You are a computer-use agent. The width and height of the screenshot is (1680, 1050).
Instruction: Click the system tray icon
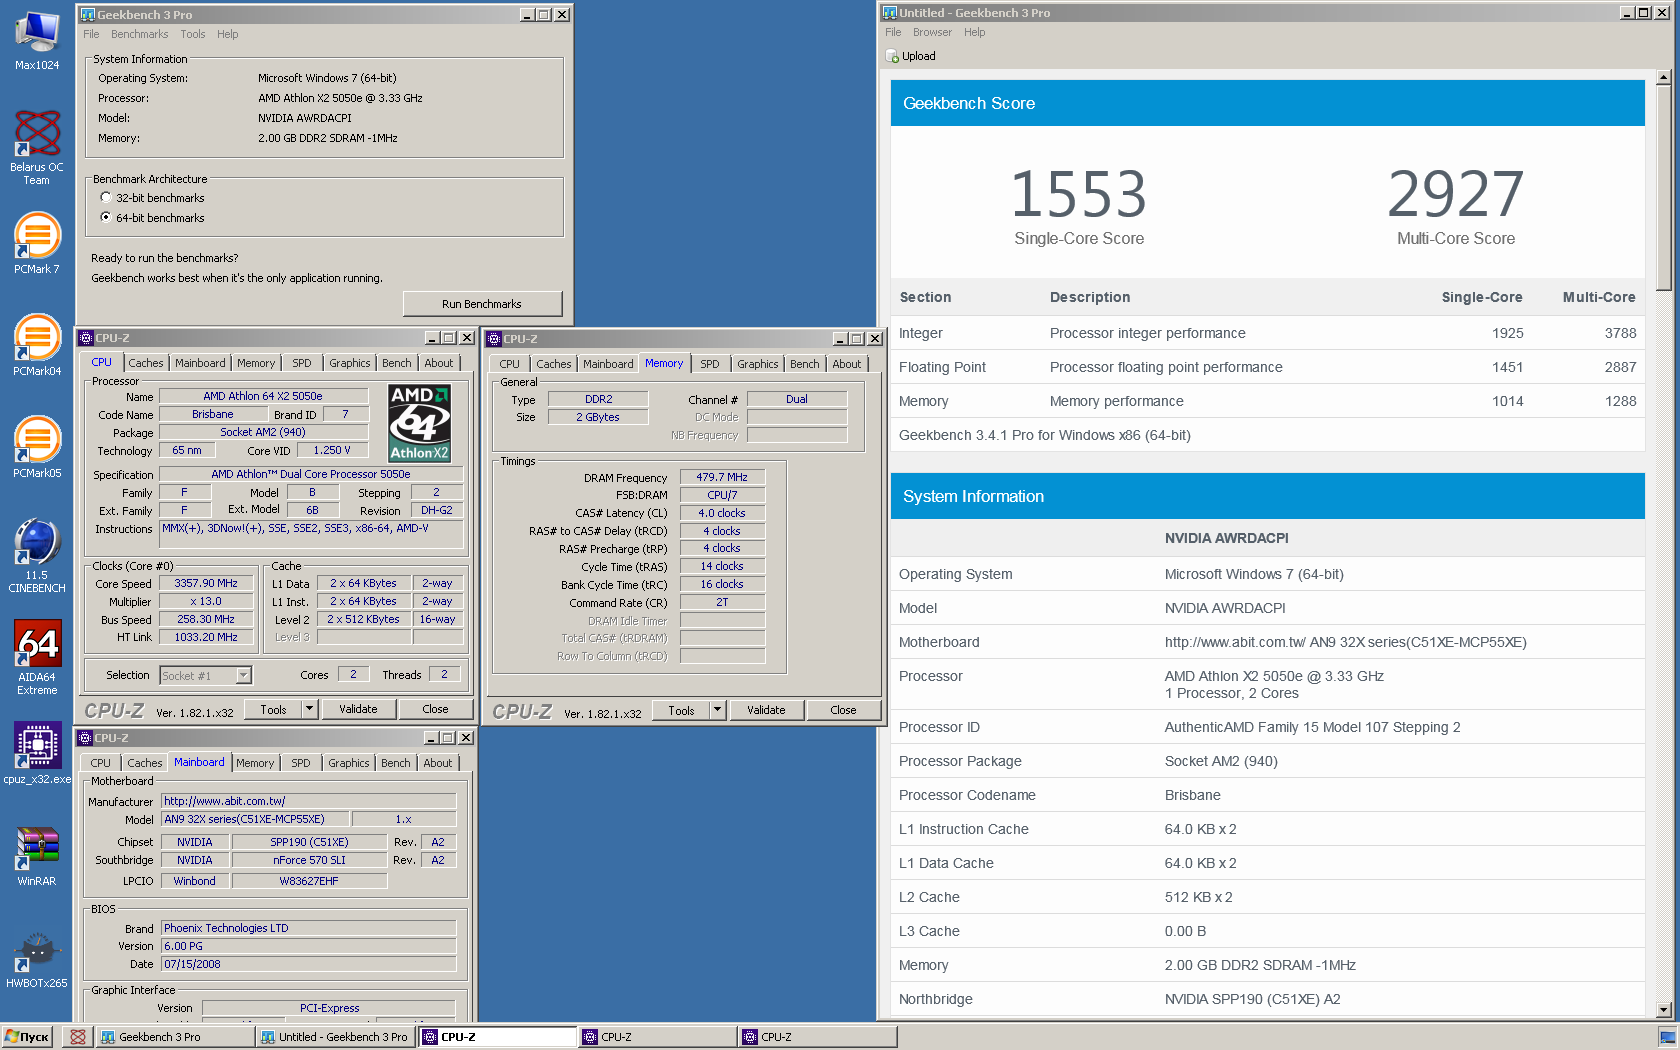pyautogui.click(x=1667, y=1037)
